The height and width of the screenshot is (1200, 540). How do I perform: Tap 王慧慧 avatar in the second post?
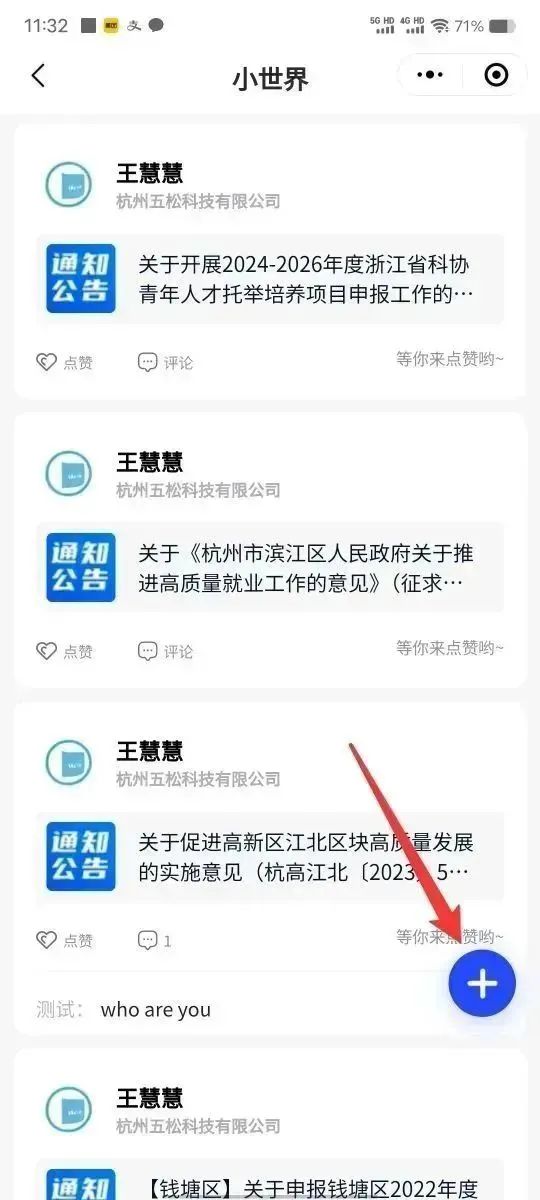69,474
